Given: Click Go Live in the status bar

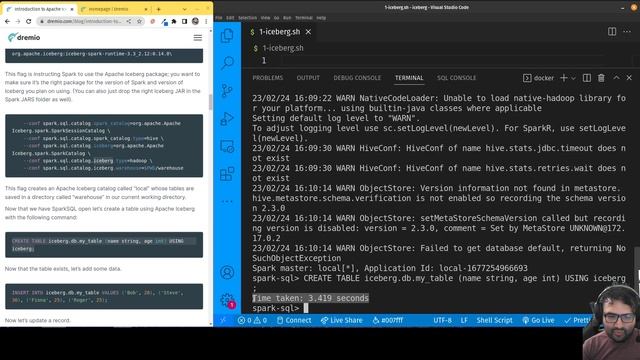Looking at the screenshot, I should click(538, 320).
